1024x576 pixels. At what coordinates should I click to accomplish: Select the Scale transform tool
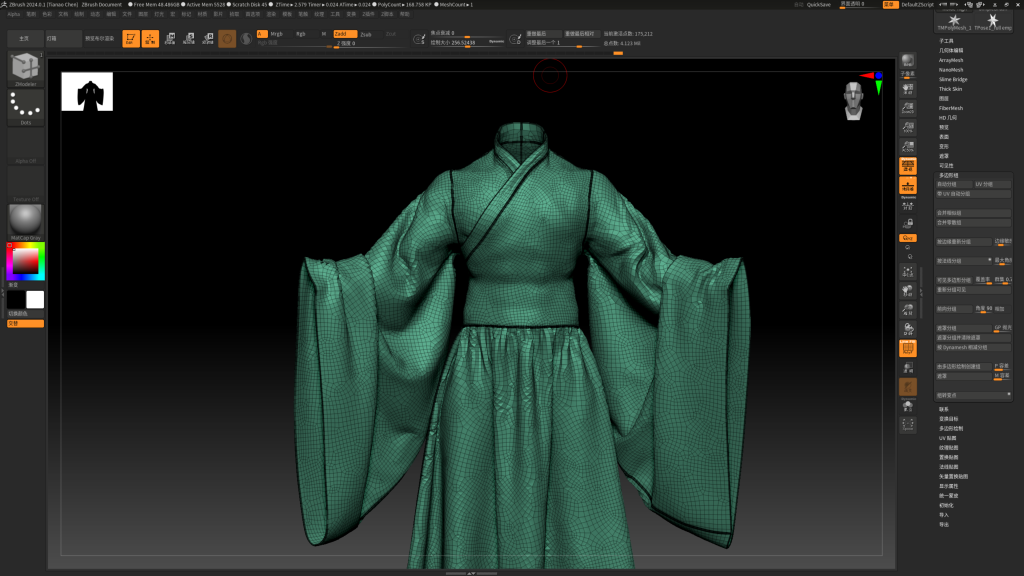189,39
